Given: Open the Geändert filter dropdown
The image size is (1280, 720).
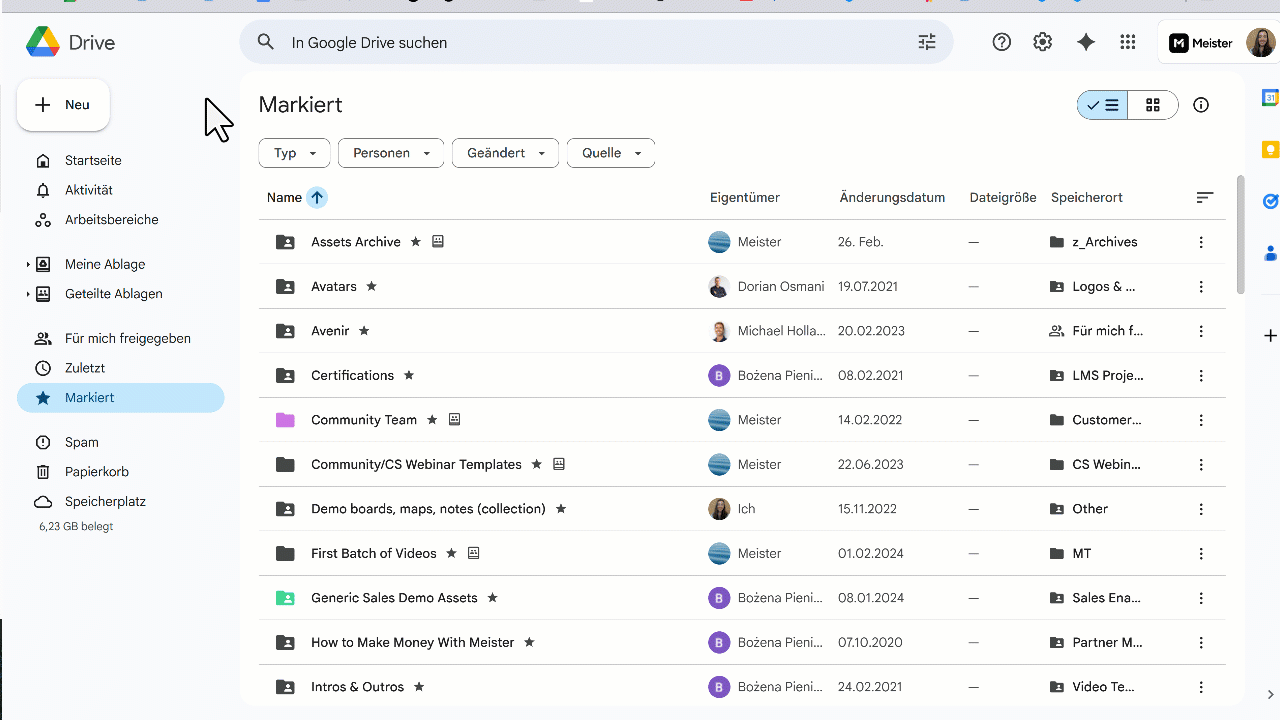Looking at the screenshot, I should click(x=505, y=153).
